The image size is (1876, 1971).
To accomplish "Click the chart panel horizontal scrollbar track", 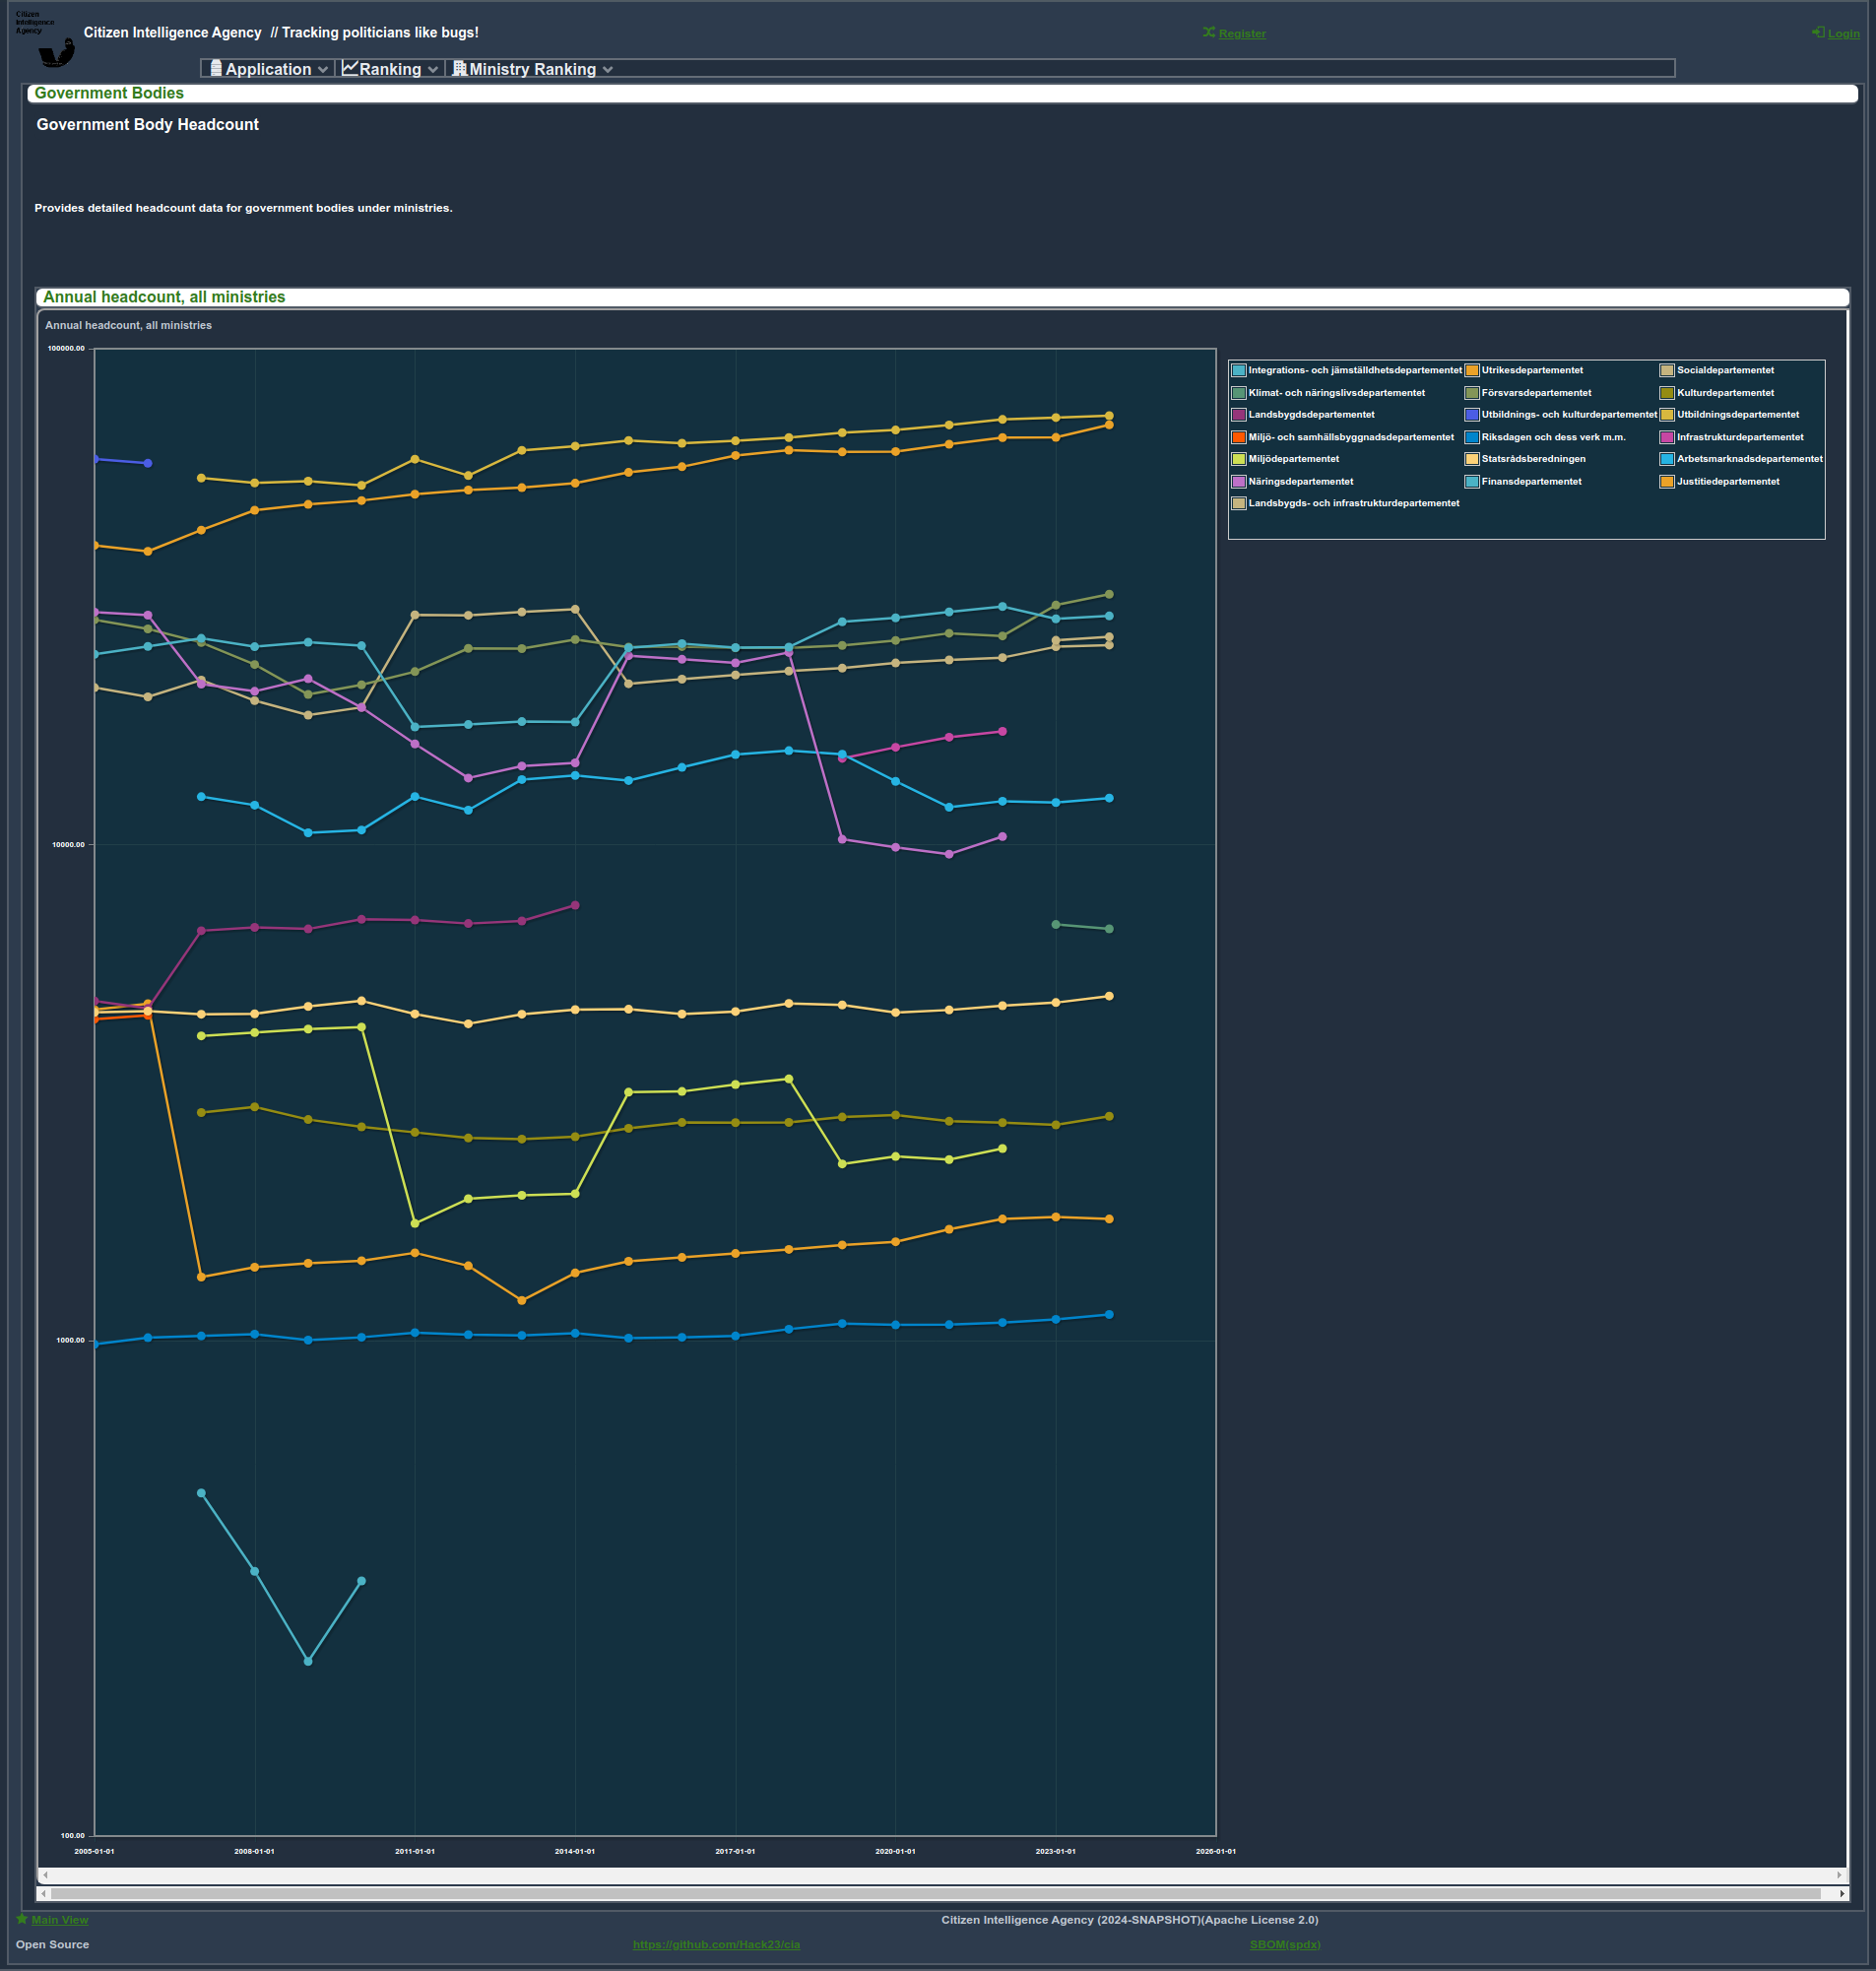I will pyautogui.click(x=942, y=1875).
